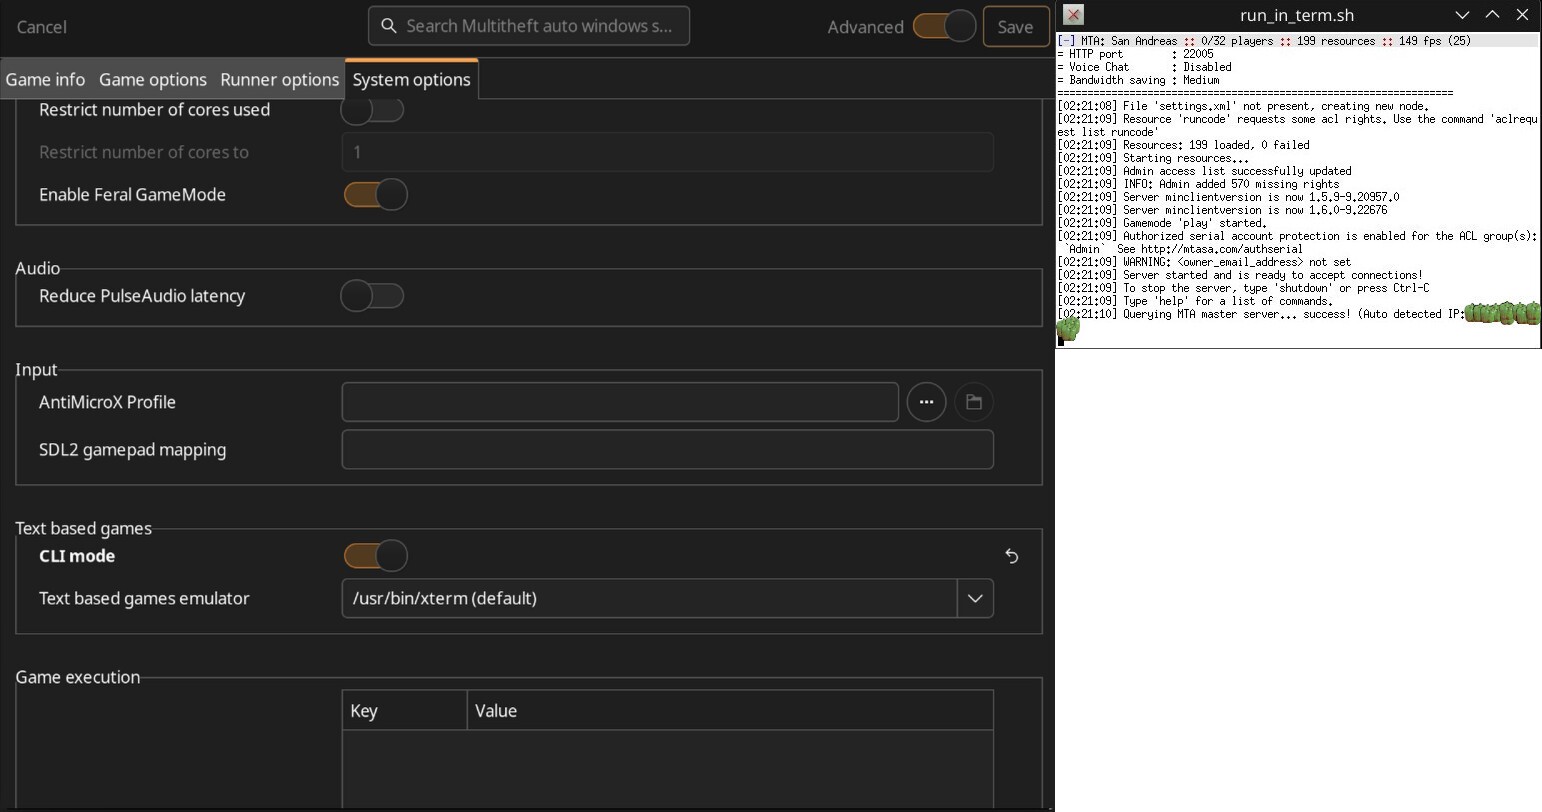The width and height of the screenshot is (1542, 812).
Task: Enable Restrict number of cores used
Action: pos(373,110)
